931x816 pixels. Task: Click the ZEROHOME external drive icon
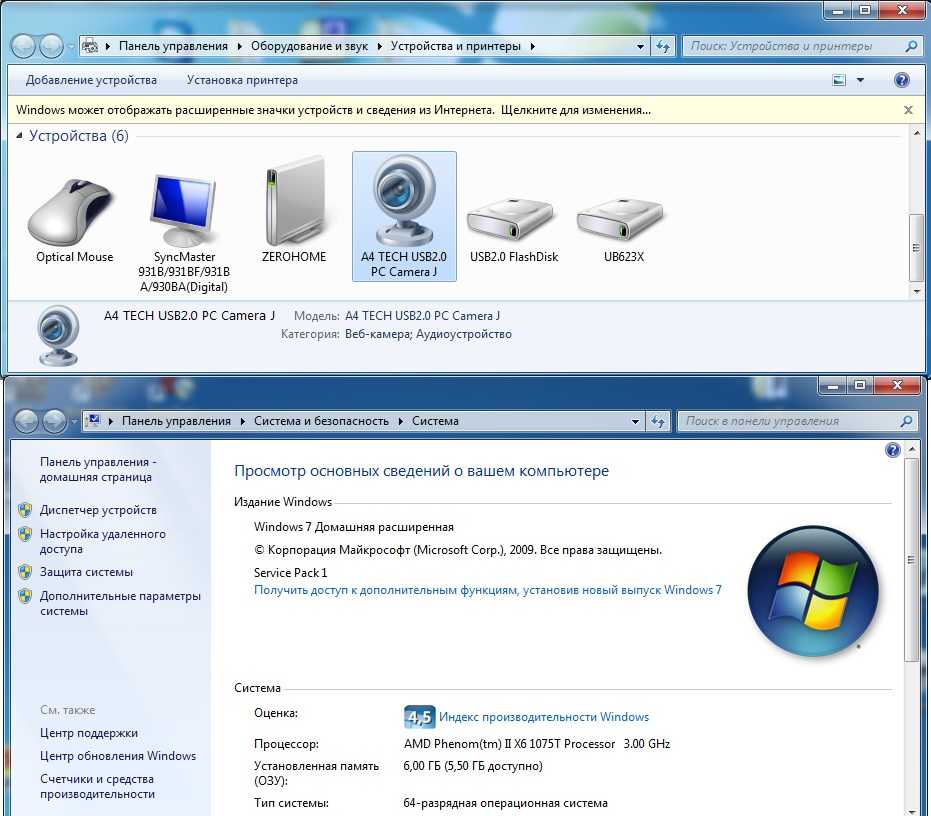pyautogui.click(x=294, y=203)
